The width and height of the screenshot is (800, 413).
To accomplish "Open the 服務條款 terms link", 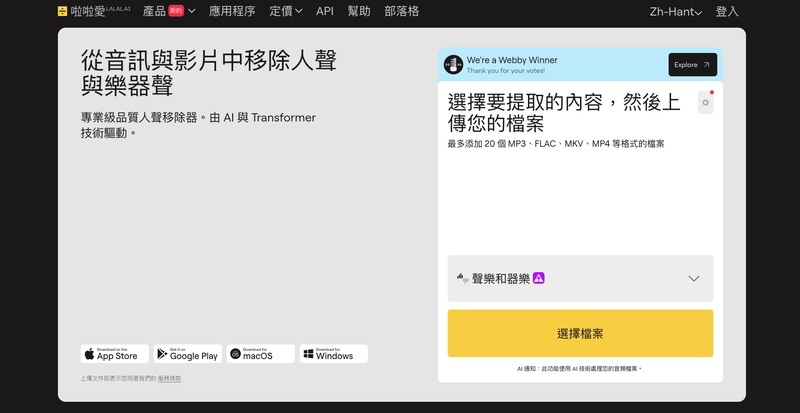I will 169,378.
